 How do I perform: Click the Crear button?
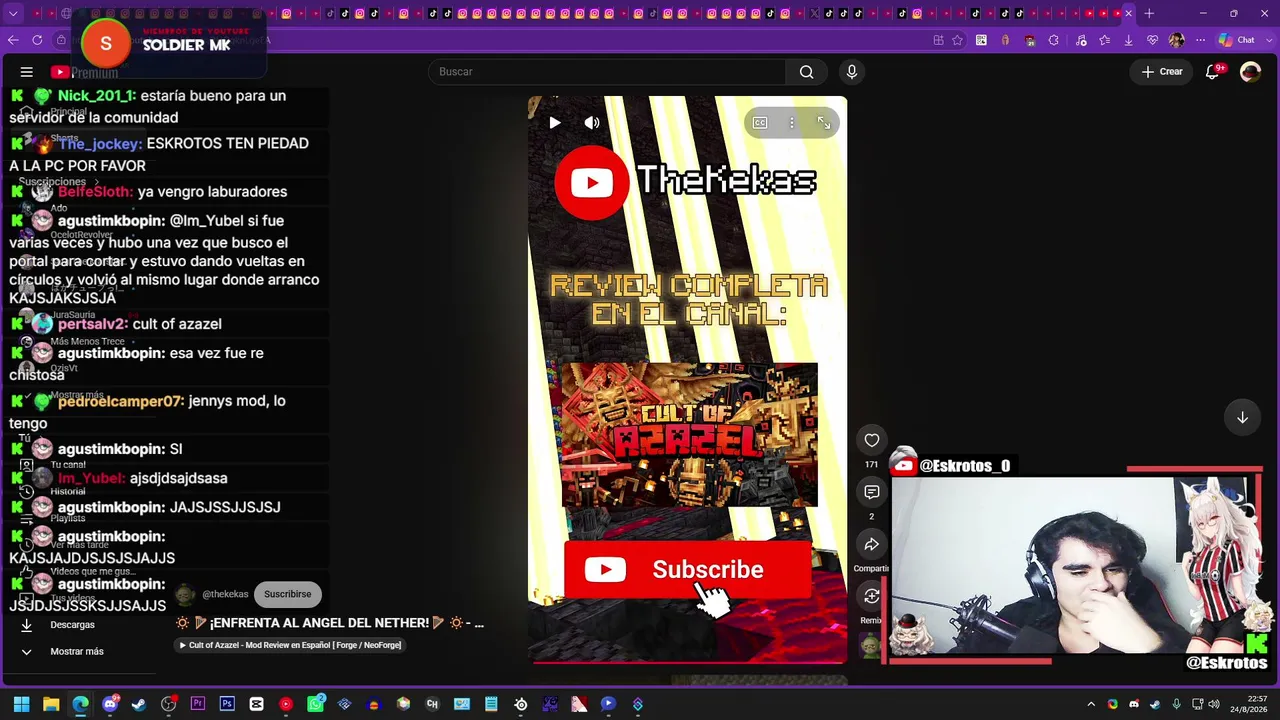coord(1162,72)
